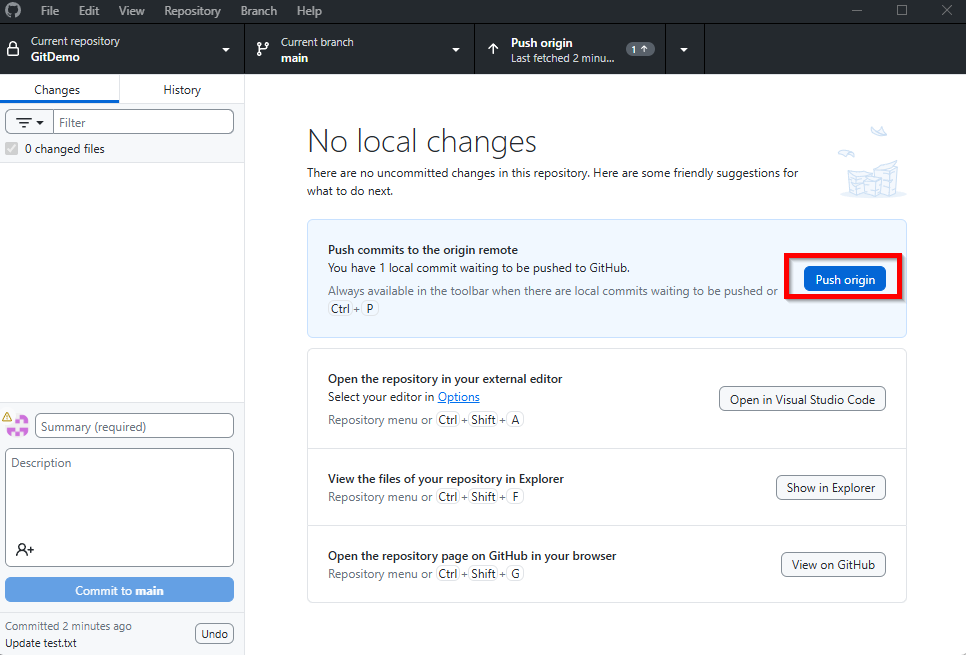Viewport: 966px width, 655px height.
Task: Follow the Options link
Action: [458, 397]
